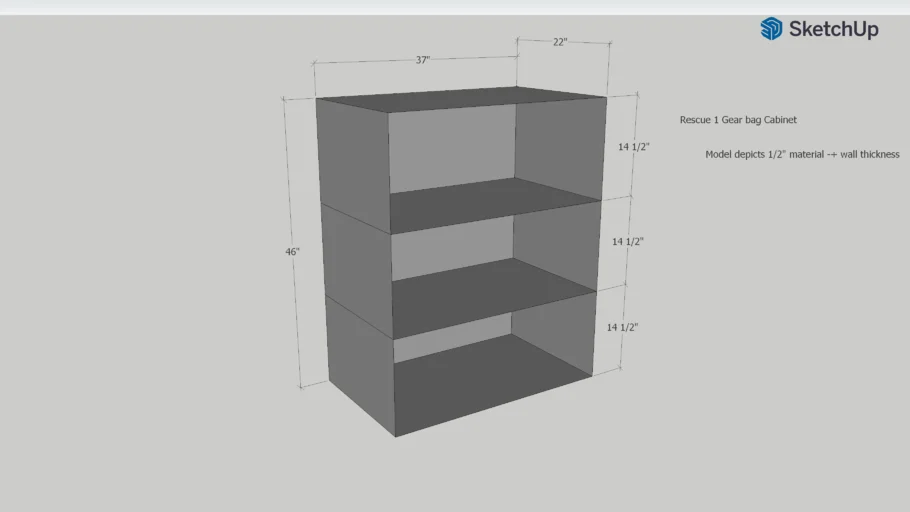Select the 22" depth dimension label
This screenshot has height=512, width=910.
tap(559, 42)
